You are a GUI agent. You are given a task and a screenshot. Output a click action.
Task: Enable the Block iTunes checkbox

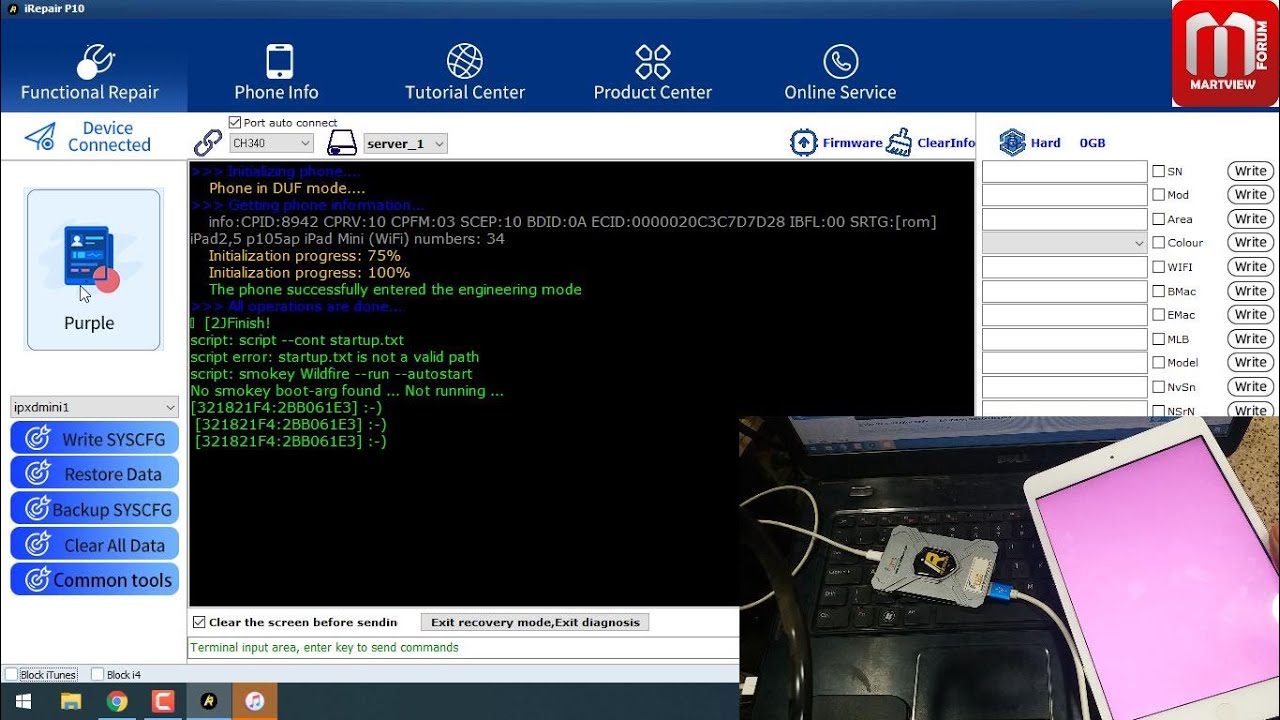pos(11,675)
